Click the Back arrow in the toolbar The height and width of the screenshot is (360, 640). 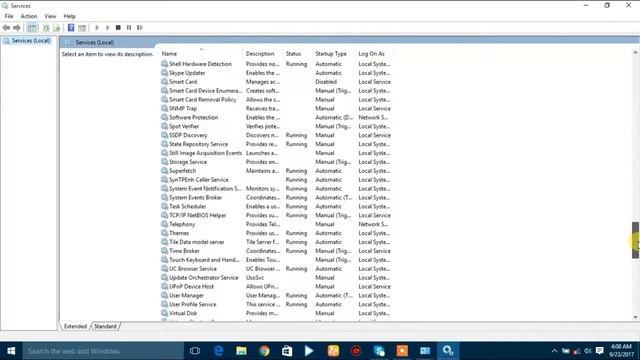6,28
